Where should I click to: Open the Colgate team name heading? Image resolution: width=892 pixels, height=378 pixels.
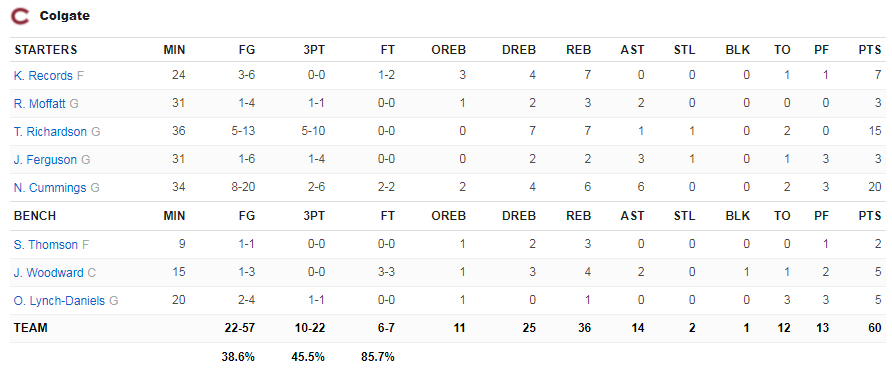tap(64, 16)
